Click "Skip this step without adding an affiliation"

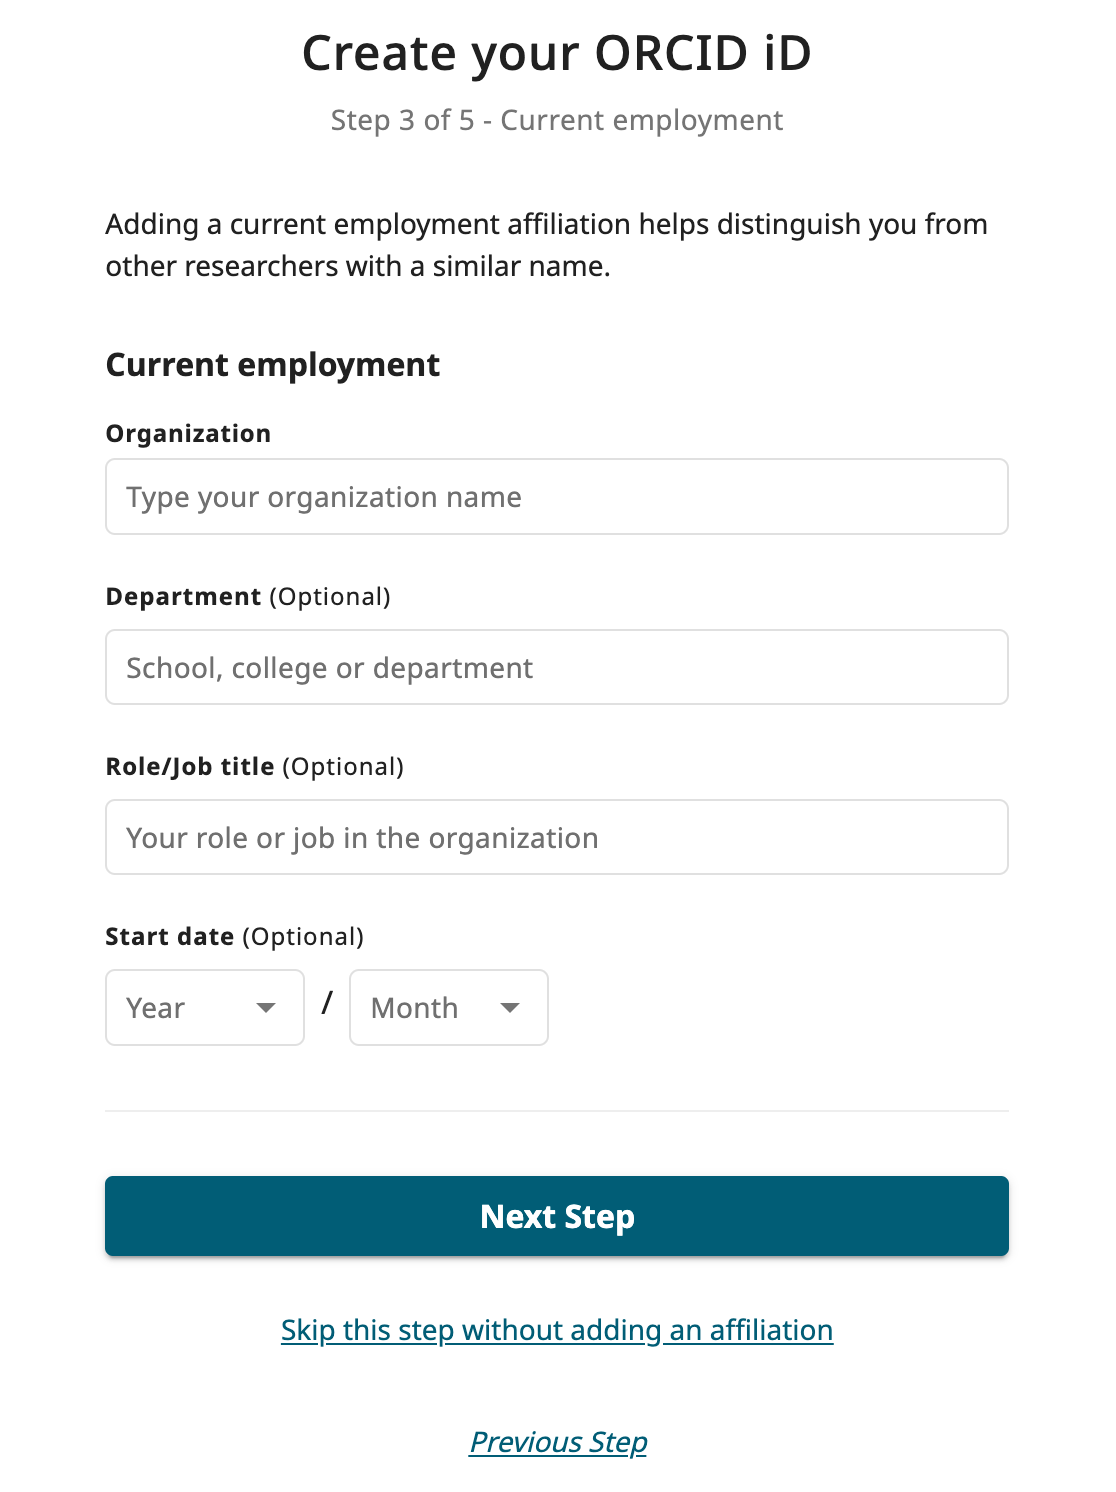(x=557, y=1330)
